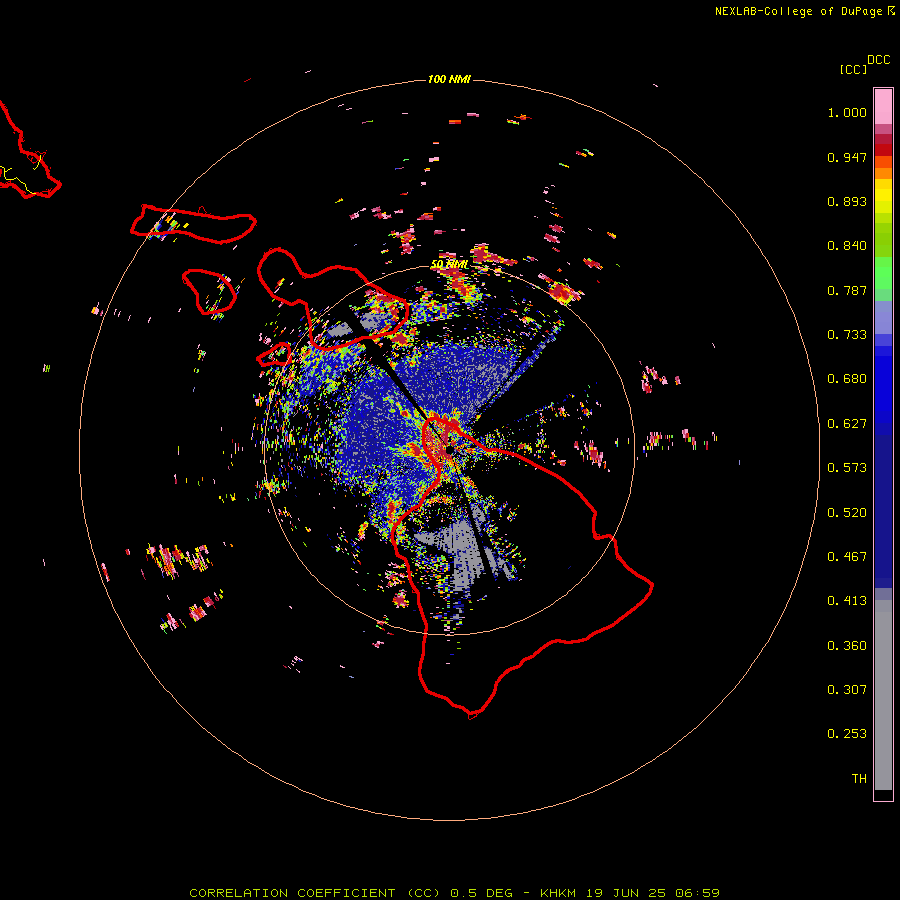Click the 0.787 value on the color scale
Viewport: 900px width, 900px height.
point(847,290)
